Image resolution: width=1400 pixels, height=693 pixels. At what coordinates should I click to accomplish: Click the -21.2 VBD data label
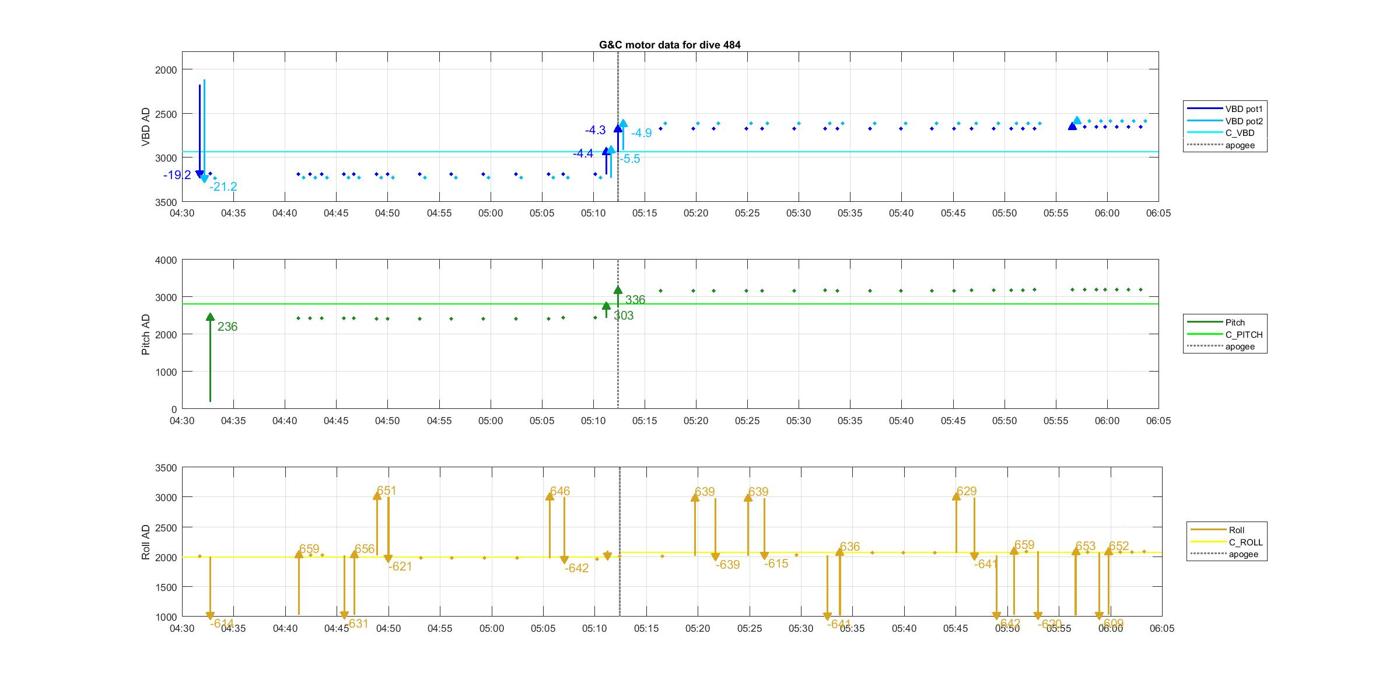click(223, 187)
